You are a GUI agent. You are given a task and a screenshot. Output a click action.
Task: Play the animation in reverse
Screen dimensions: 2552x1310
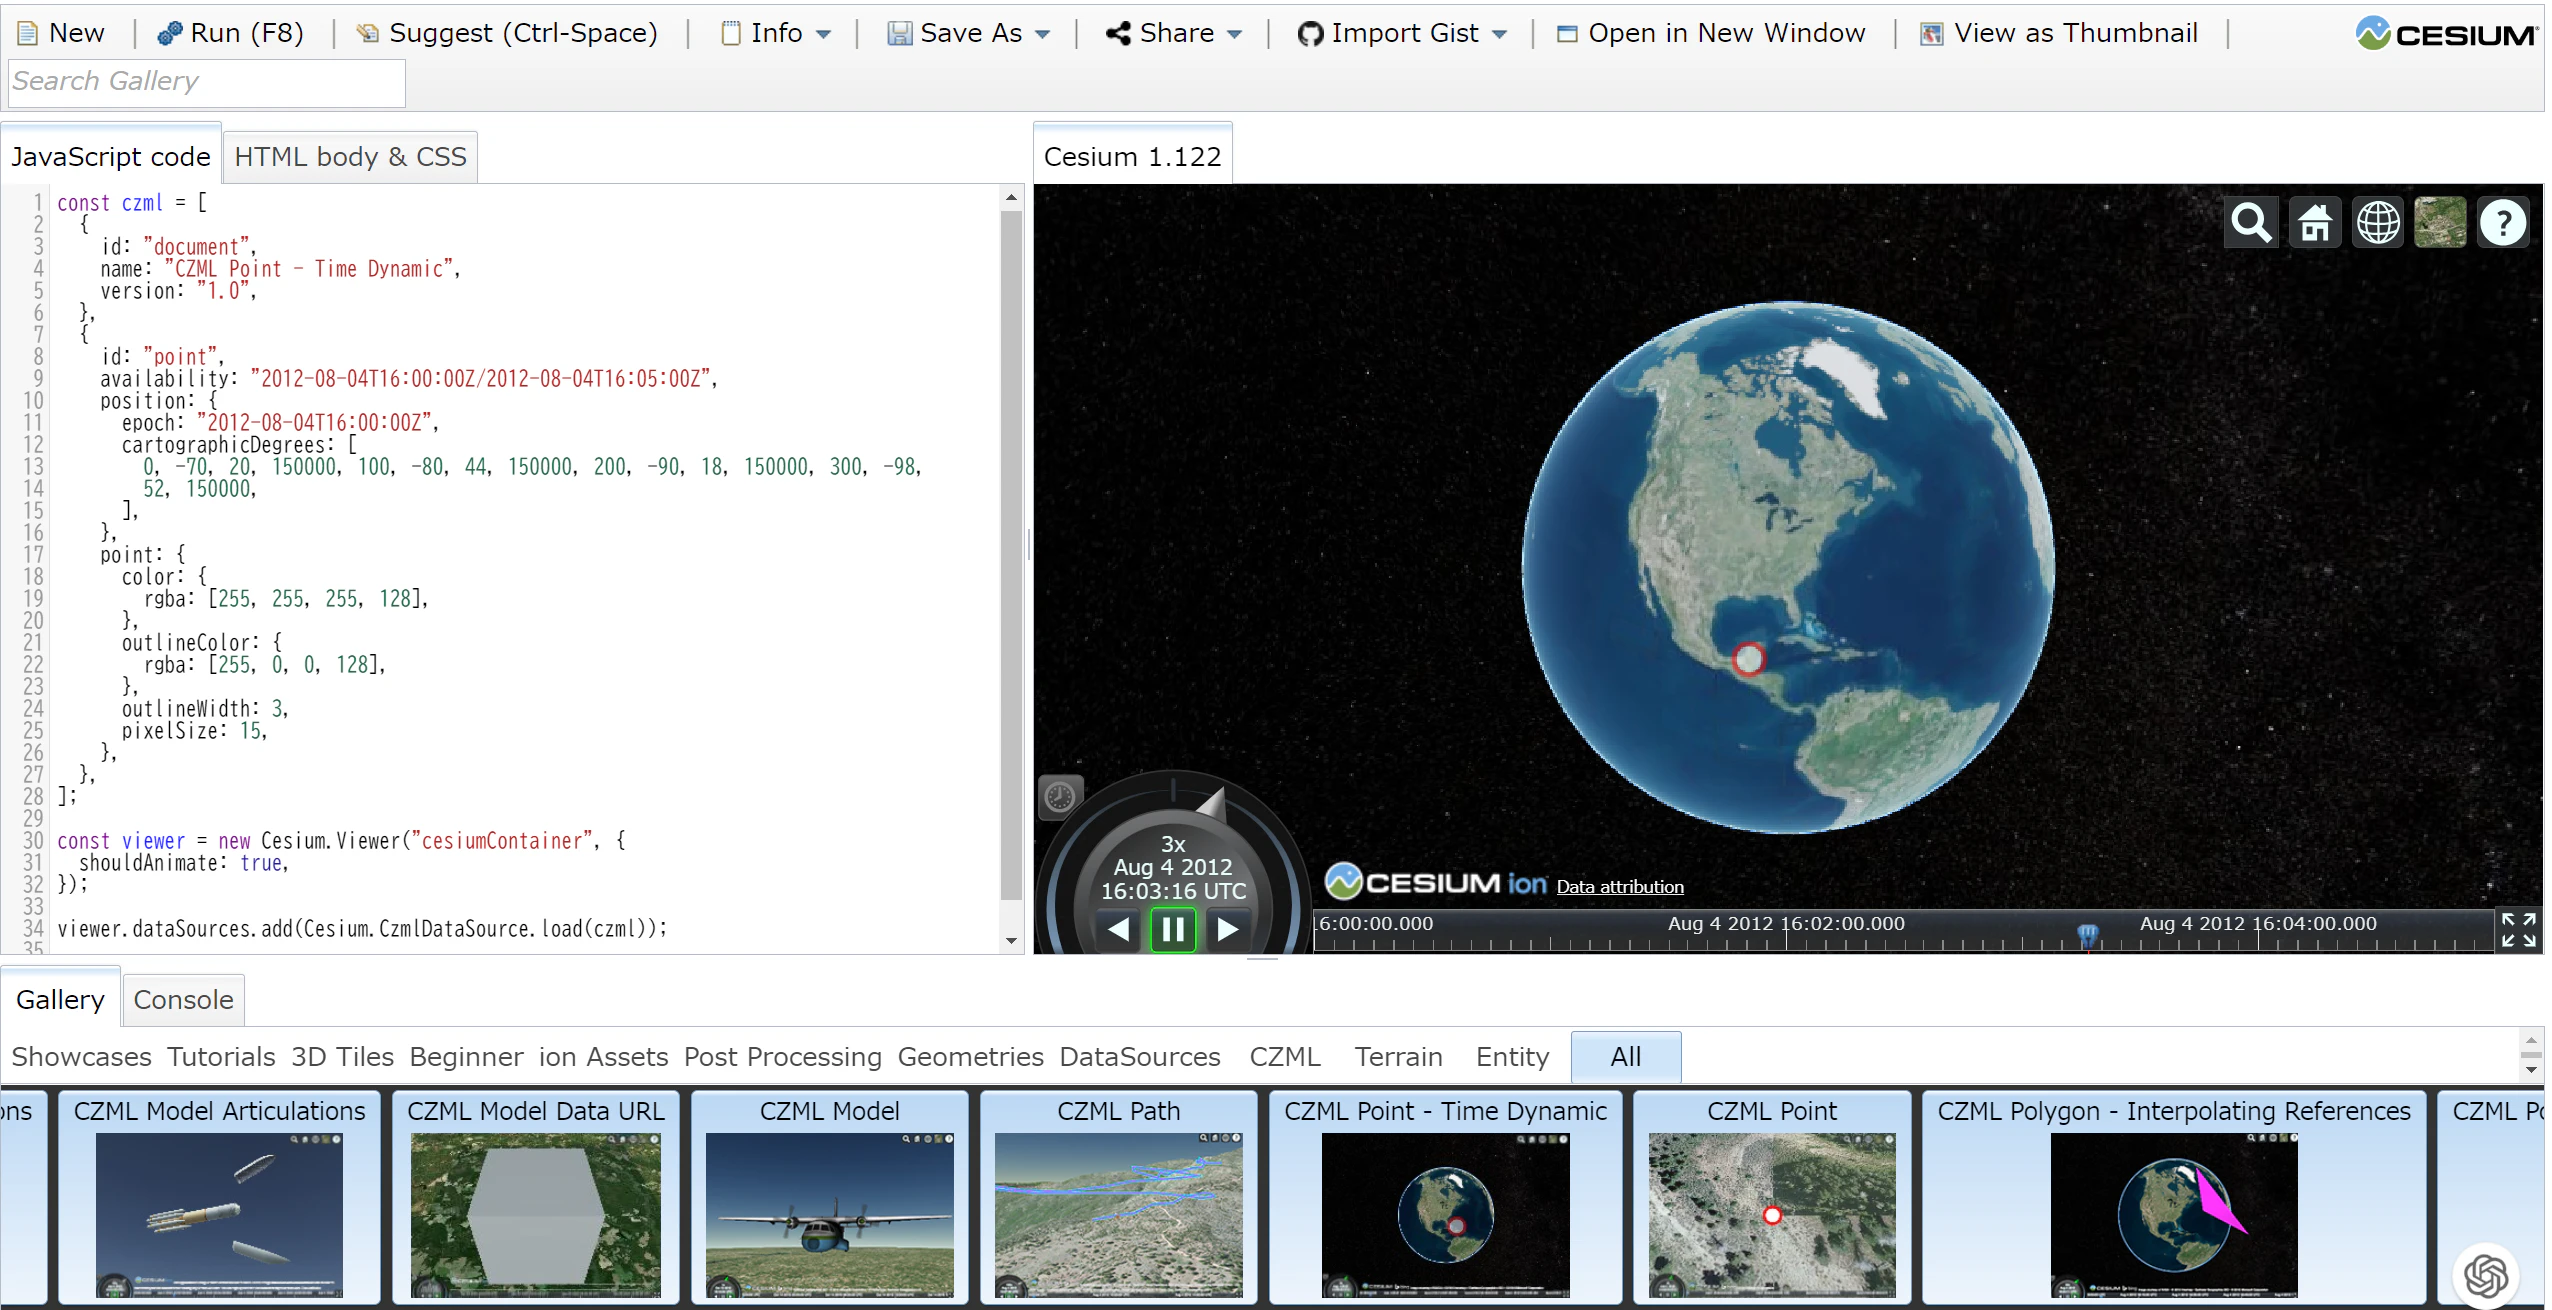[1119, 929]
